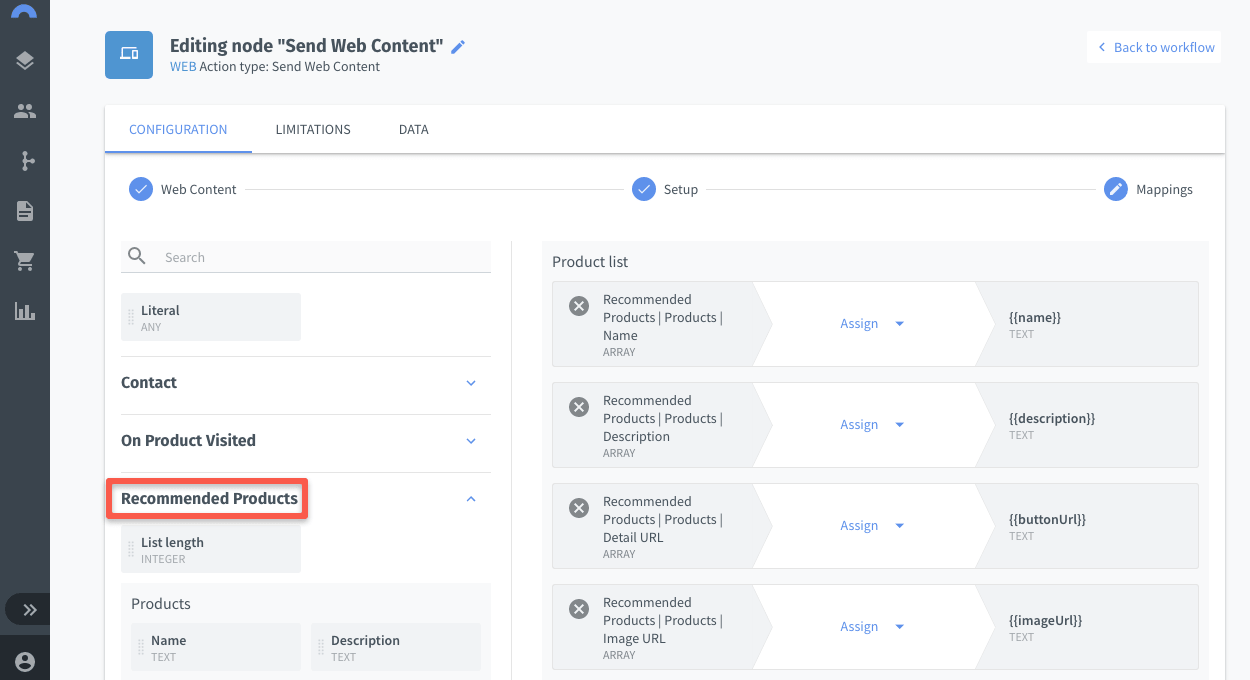This screenshot has height=680, width=1250.
Task: Click the "Recommended Products | Products | Detail URL" source text
Action: click(x=662, y=519)
